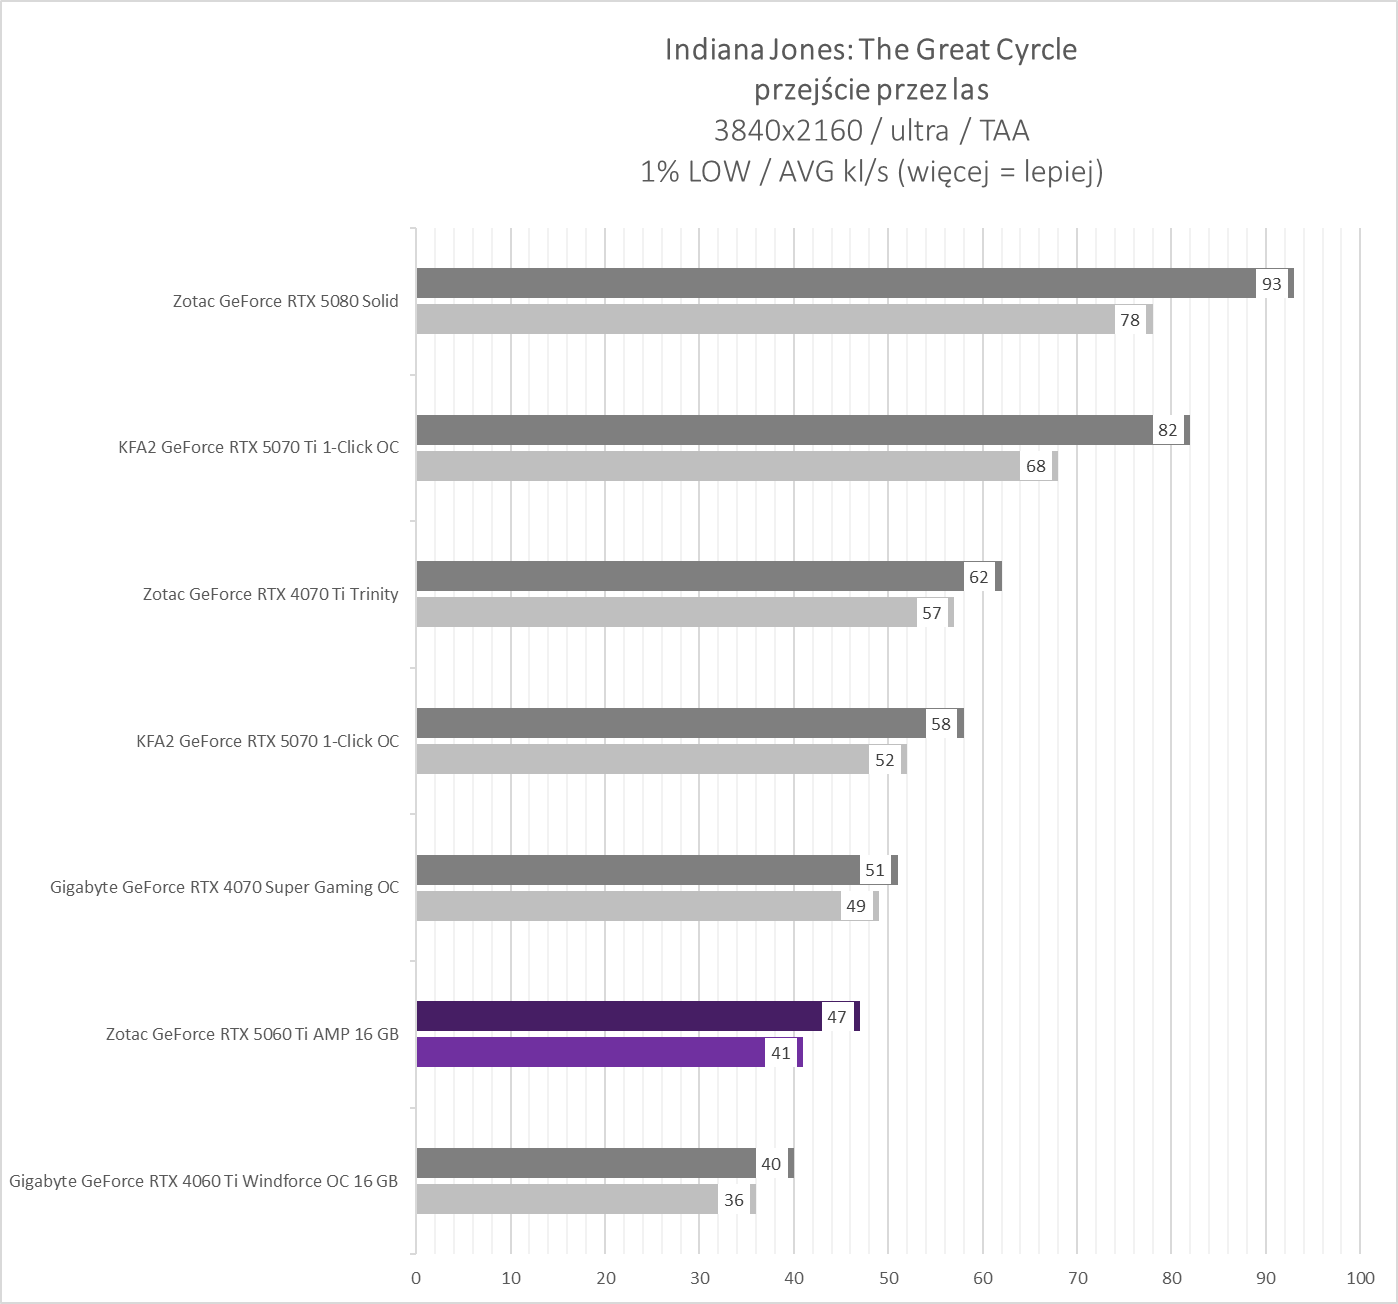Click the data label 78 for RTX 5080
This screenshot has width=1398, height=1304.
(x=1130, y=320)
